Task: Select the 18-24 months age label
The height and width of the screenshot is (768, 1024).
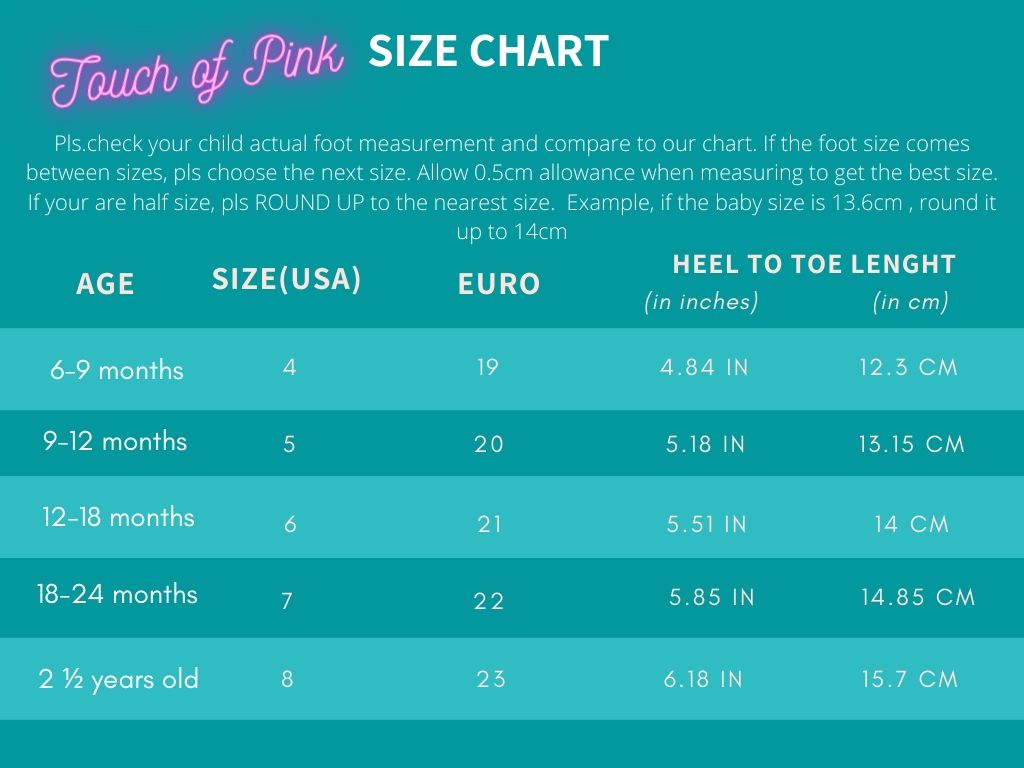Action: coord(117,594)
